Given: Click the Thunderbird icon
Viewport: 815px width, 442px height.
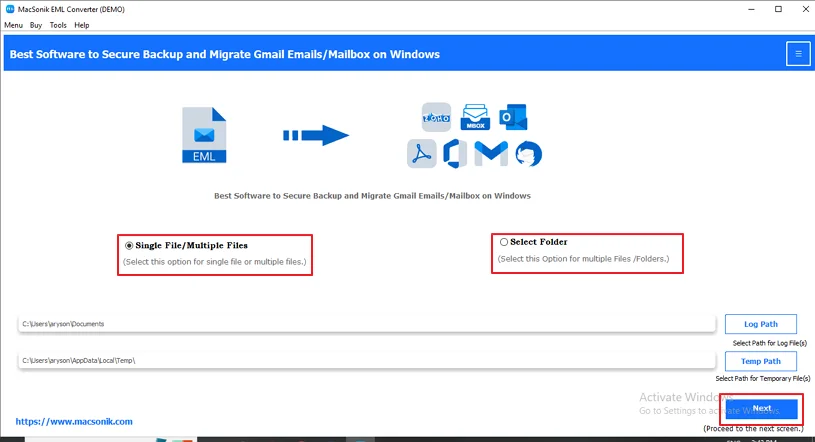Looking at the screenshot, I should click(529, 154).
